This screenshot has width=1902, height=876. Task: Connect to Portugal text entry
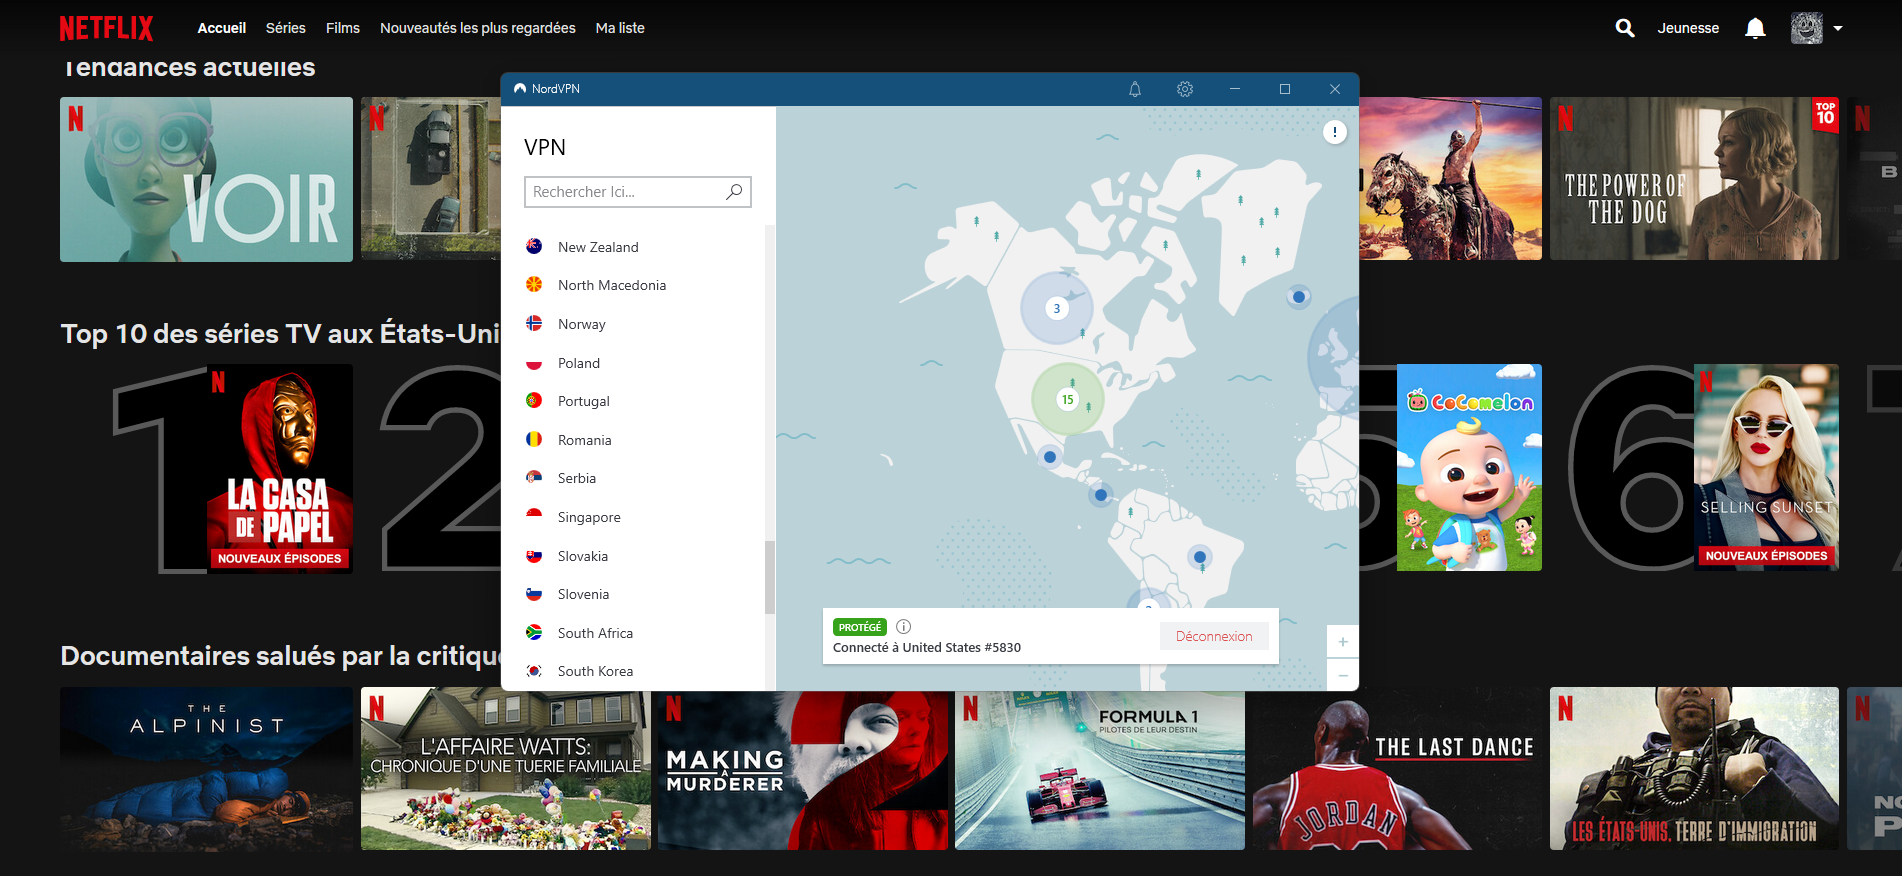click(584, 401)
